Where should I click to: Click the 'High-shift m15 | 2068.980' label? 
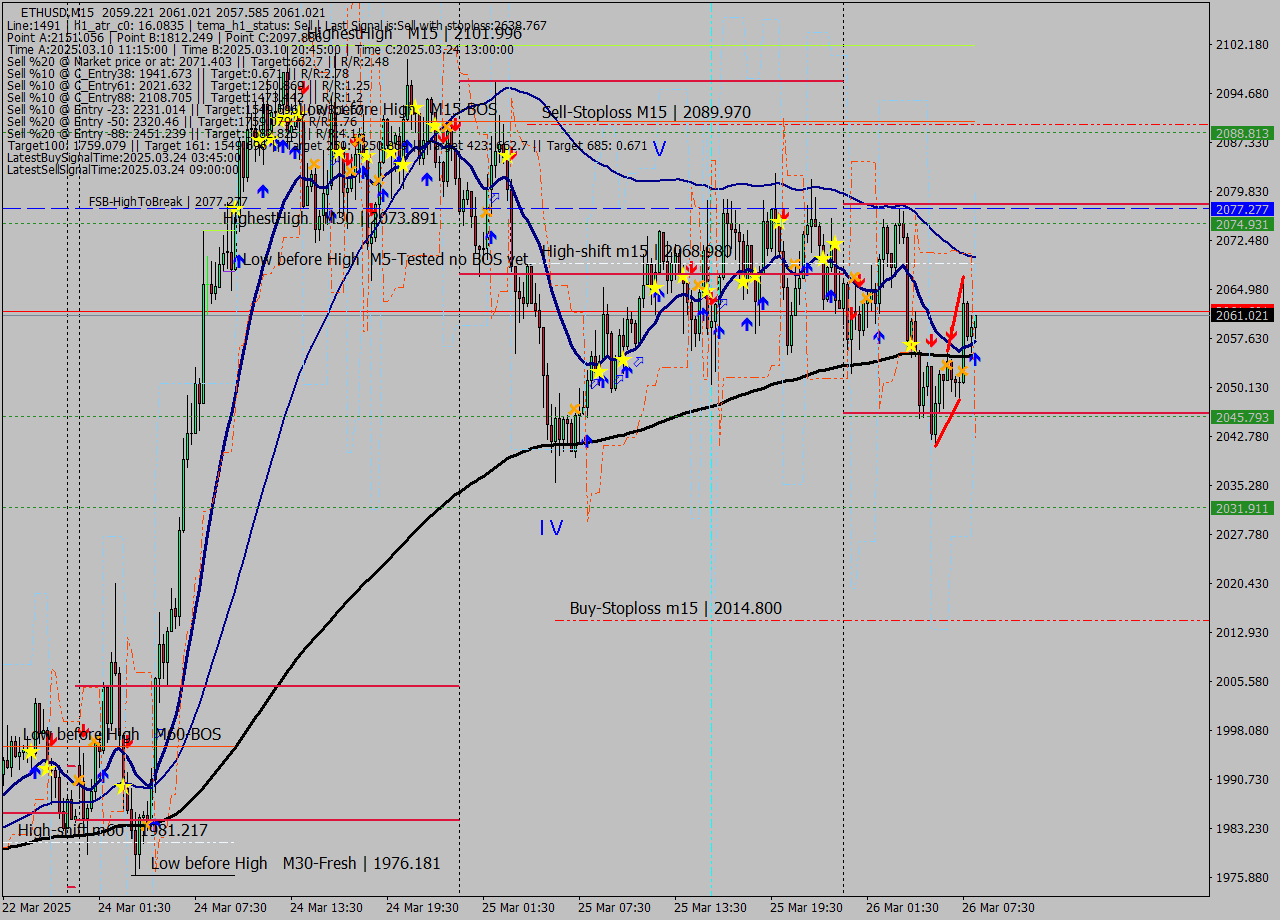tap(636, 250)
